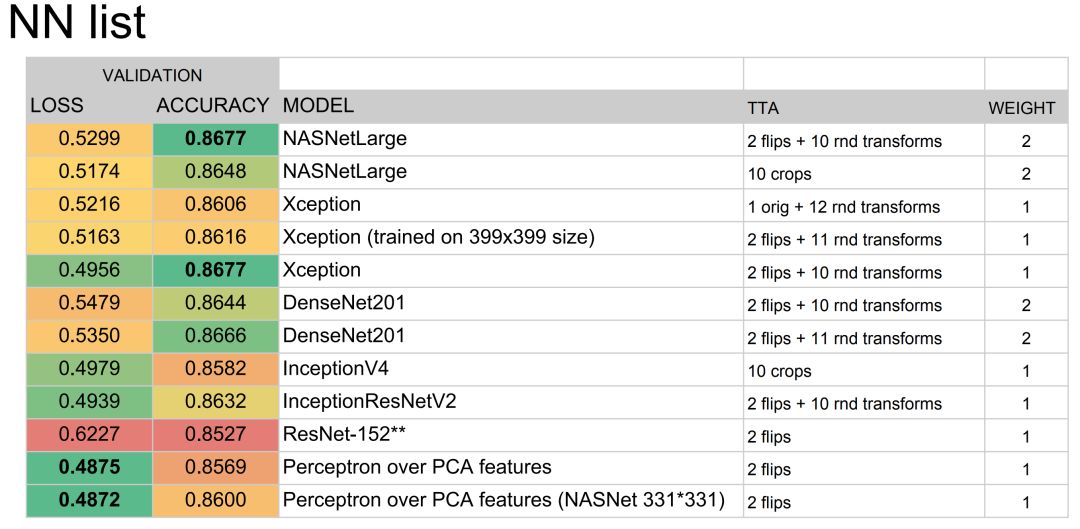
Task: Select the MODEL column header
Action: click(x=318, y=106)
